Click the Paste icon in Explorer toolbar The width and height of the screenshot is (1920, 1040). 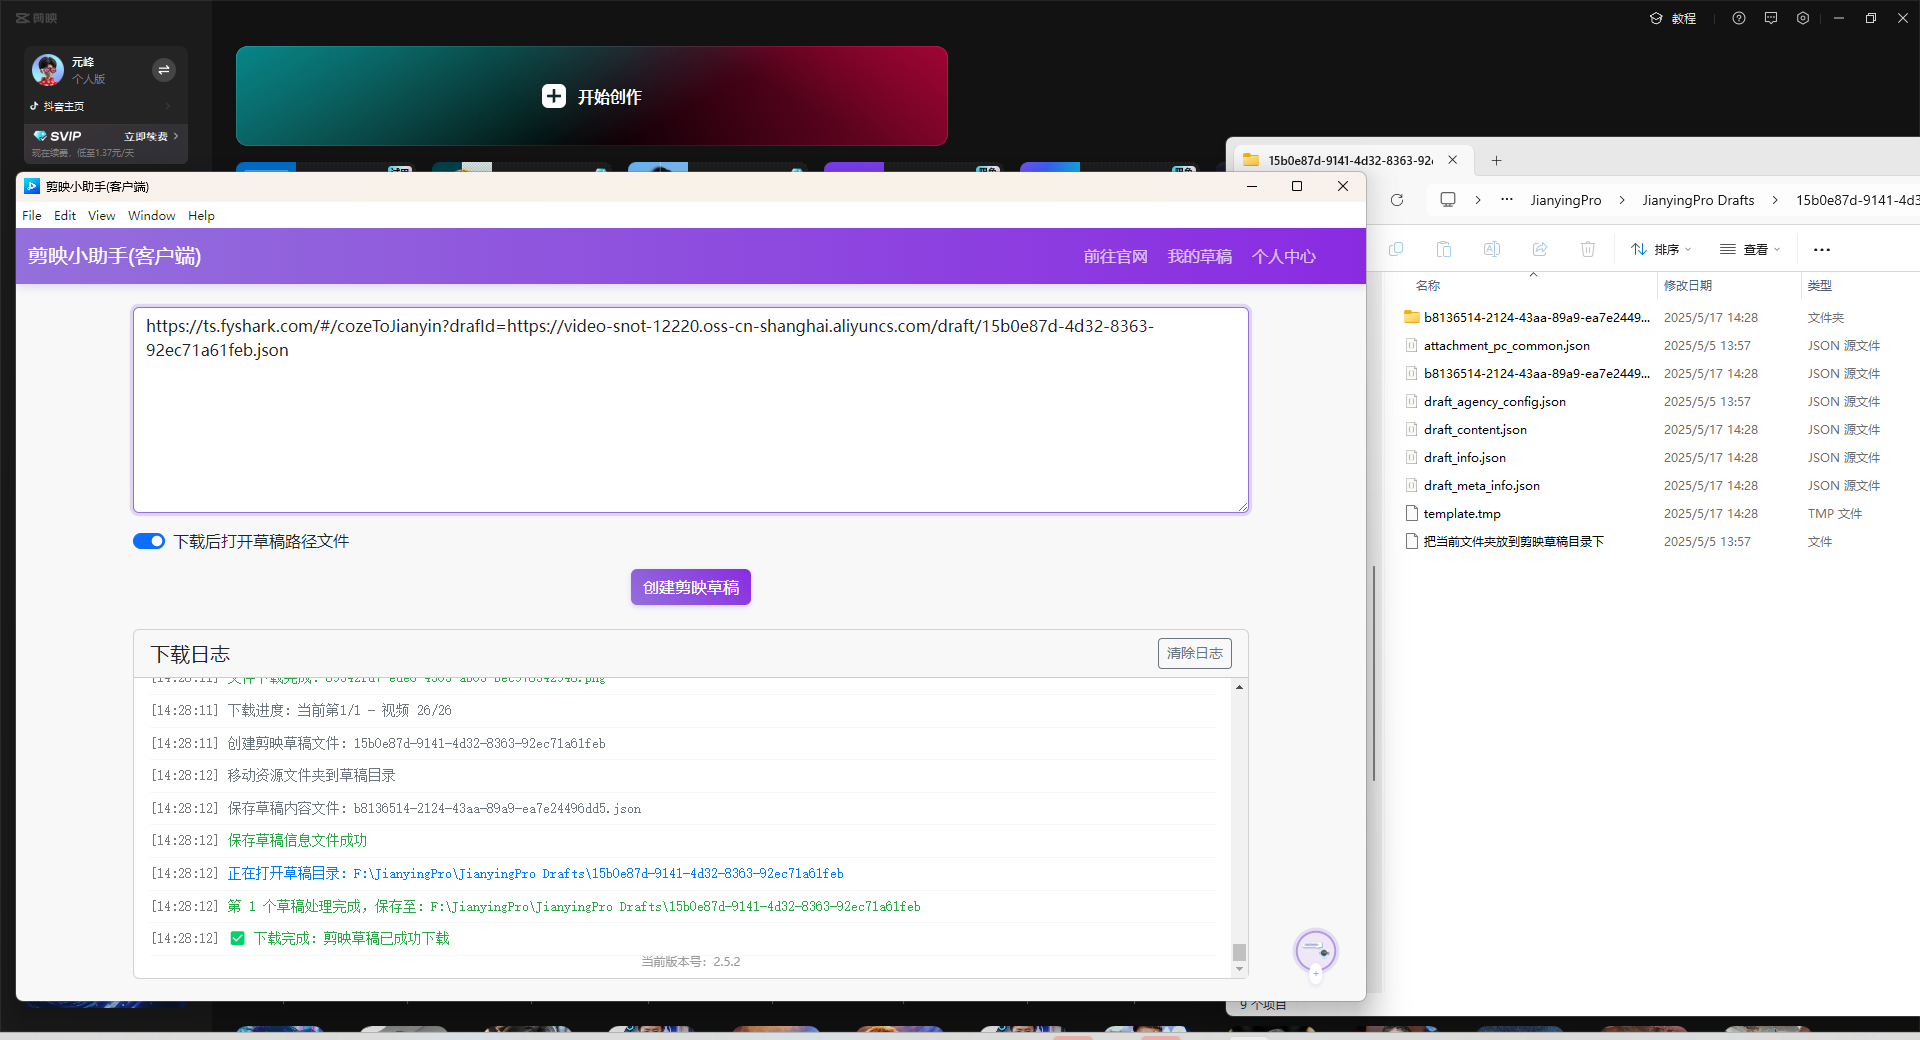click(1444, 249)
